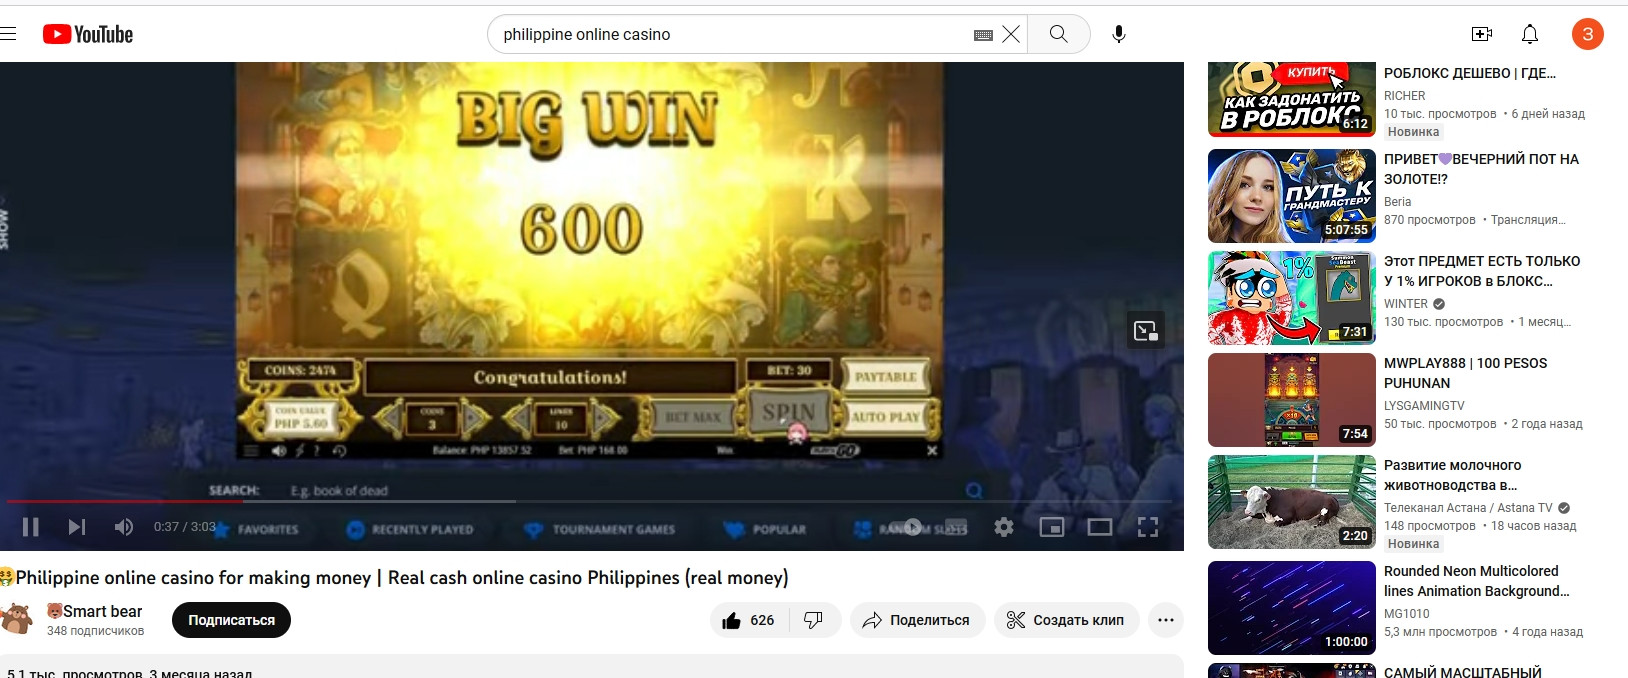This screenshot has height=678, width=1628.
Task: Open the Smart bear channel name
Action: (95, 611)
